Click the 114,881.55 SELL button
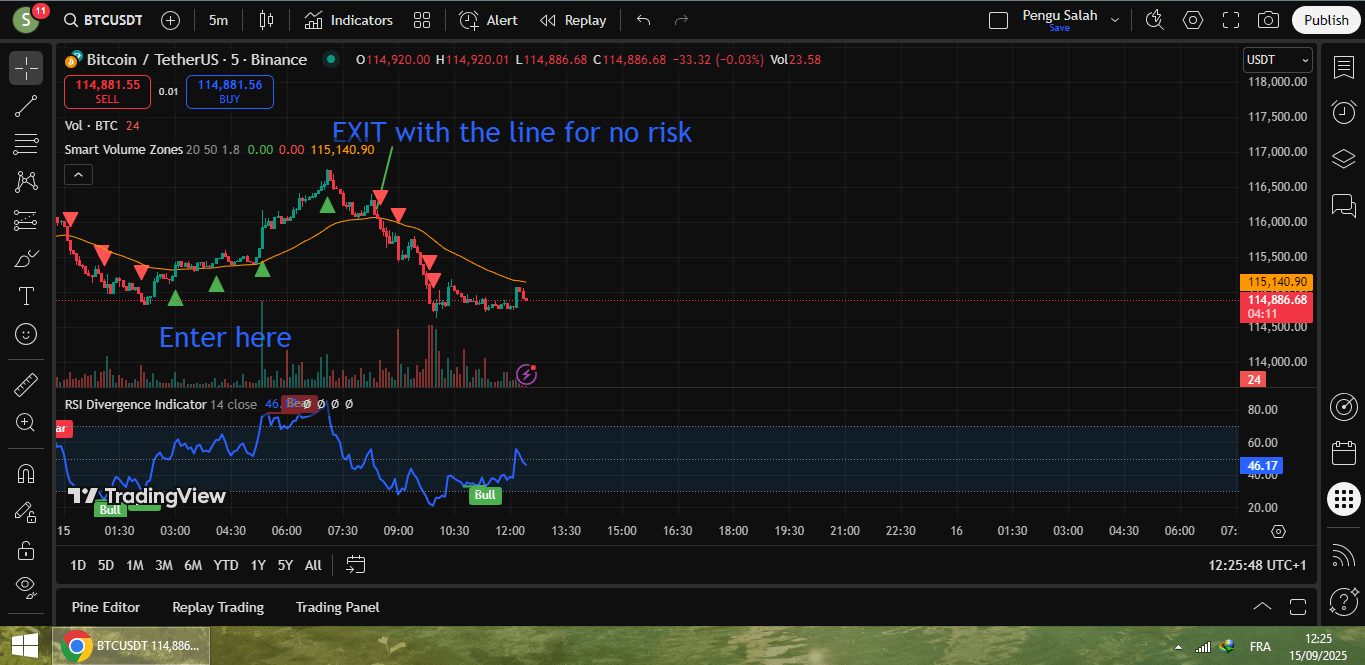Image resolution: width=1365 pixels, height=665 pixels. [x=108, y=92]
